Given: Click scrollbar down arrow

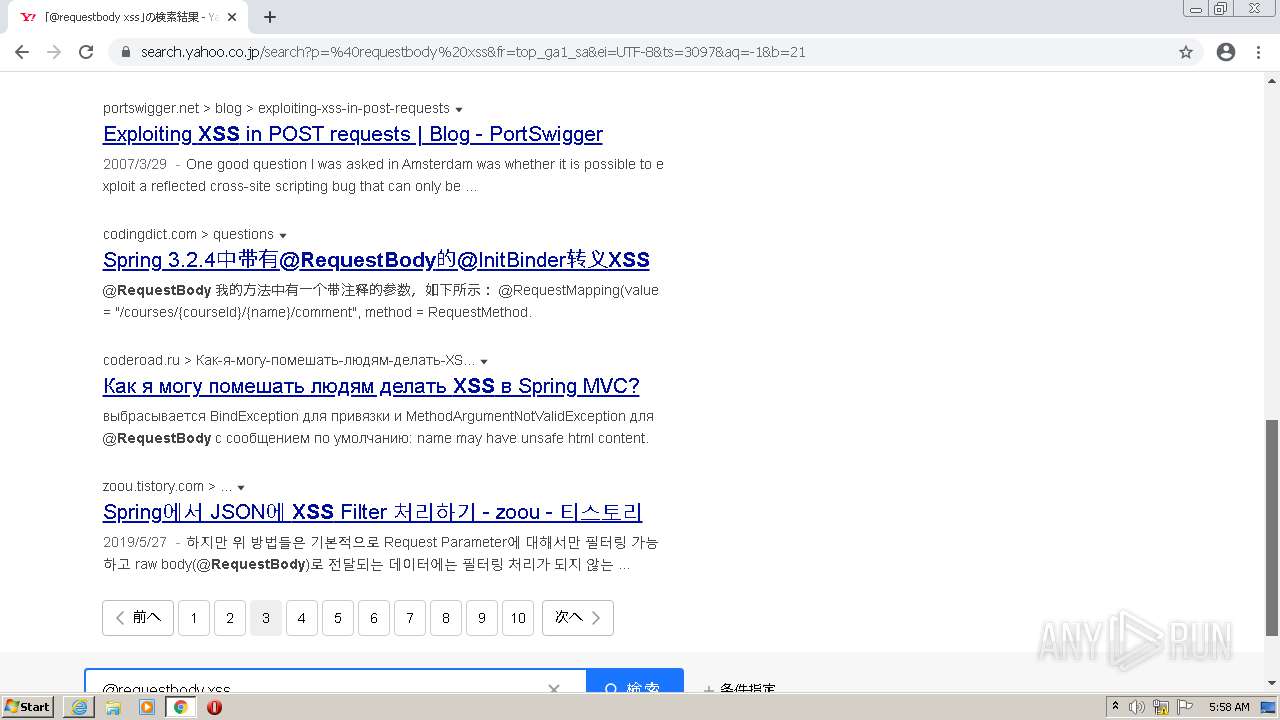Looking at the screenshot, I should tap(1272, 683).
